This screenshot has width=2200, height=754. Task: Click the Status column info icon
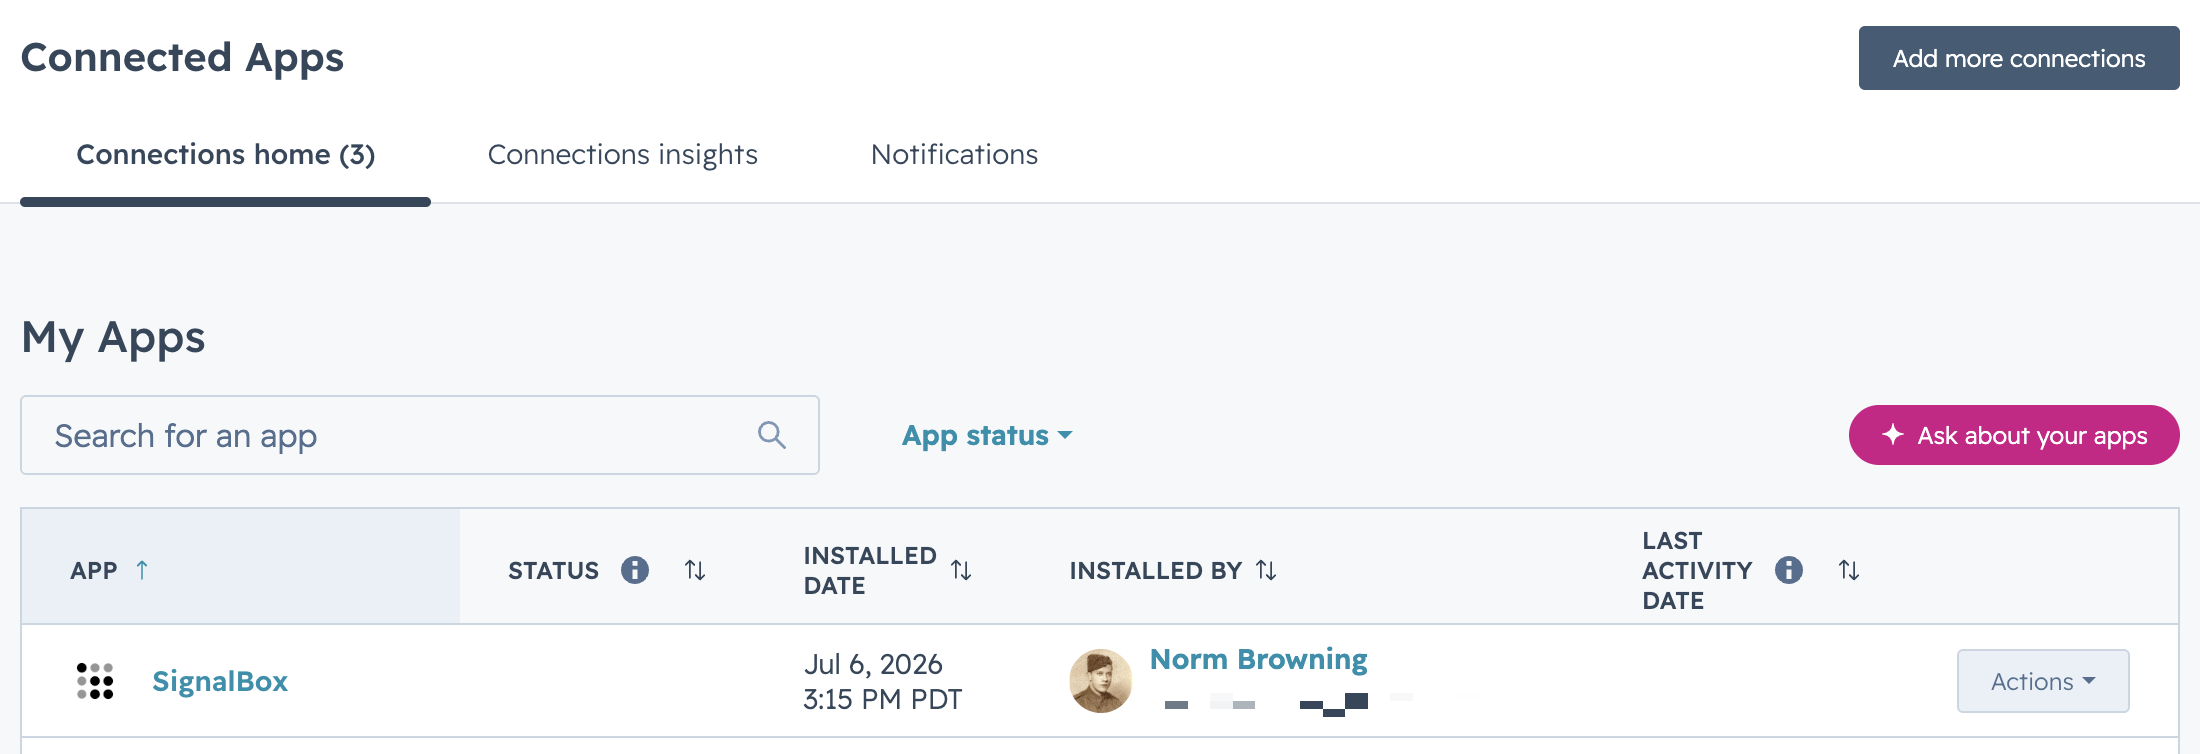pos(635,570)
